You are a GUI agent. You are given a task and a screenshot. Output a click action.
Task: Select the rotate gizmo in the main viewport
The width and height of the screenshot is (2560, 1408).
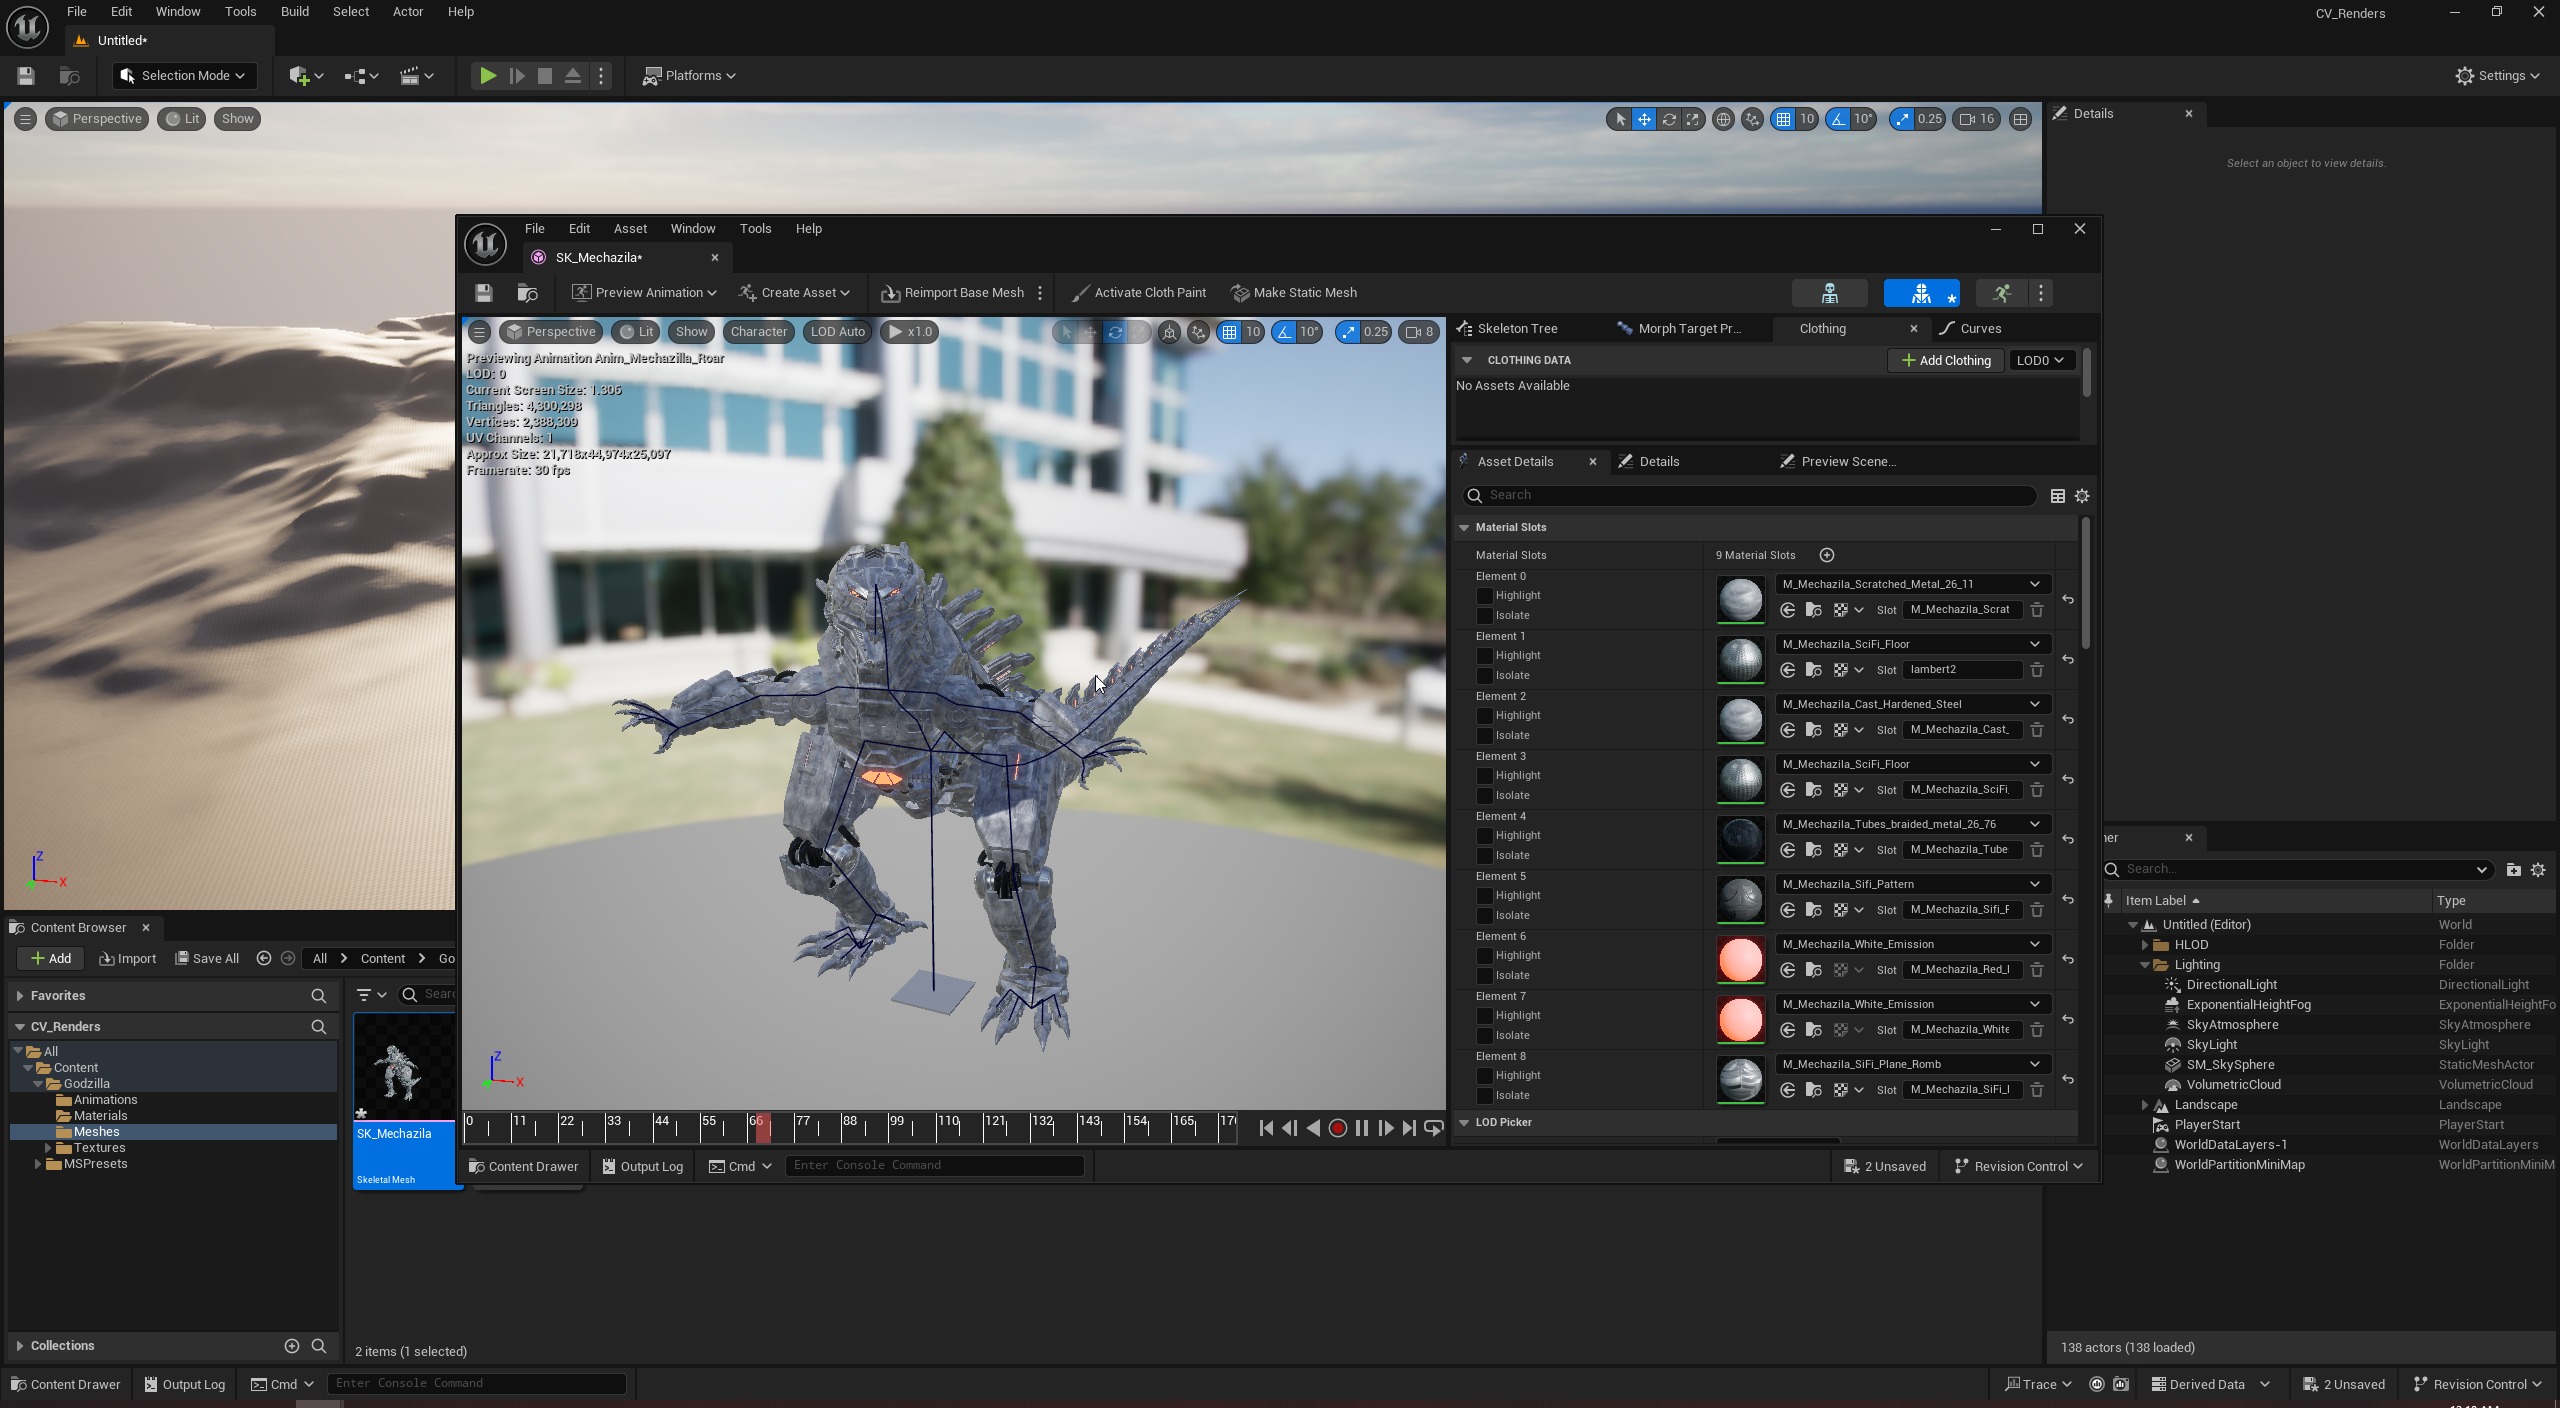1668,119
